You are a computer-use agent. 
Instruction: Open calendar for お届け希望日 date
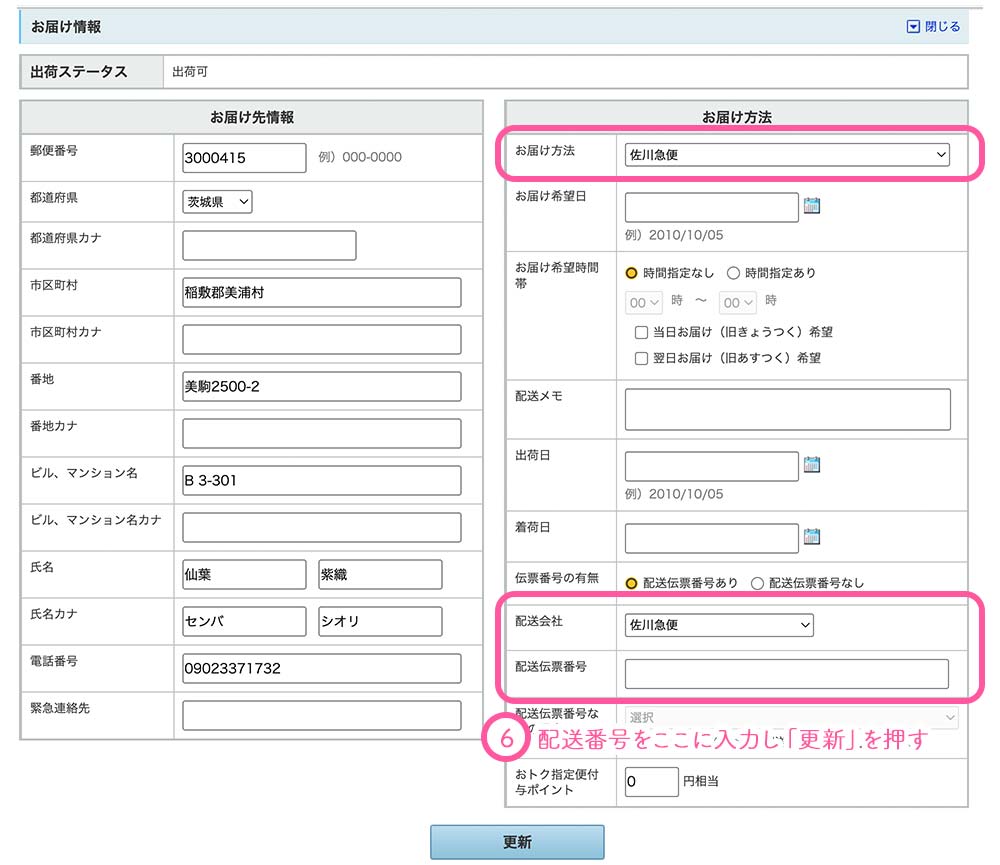(812, 206)
